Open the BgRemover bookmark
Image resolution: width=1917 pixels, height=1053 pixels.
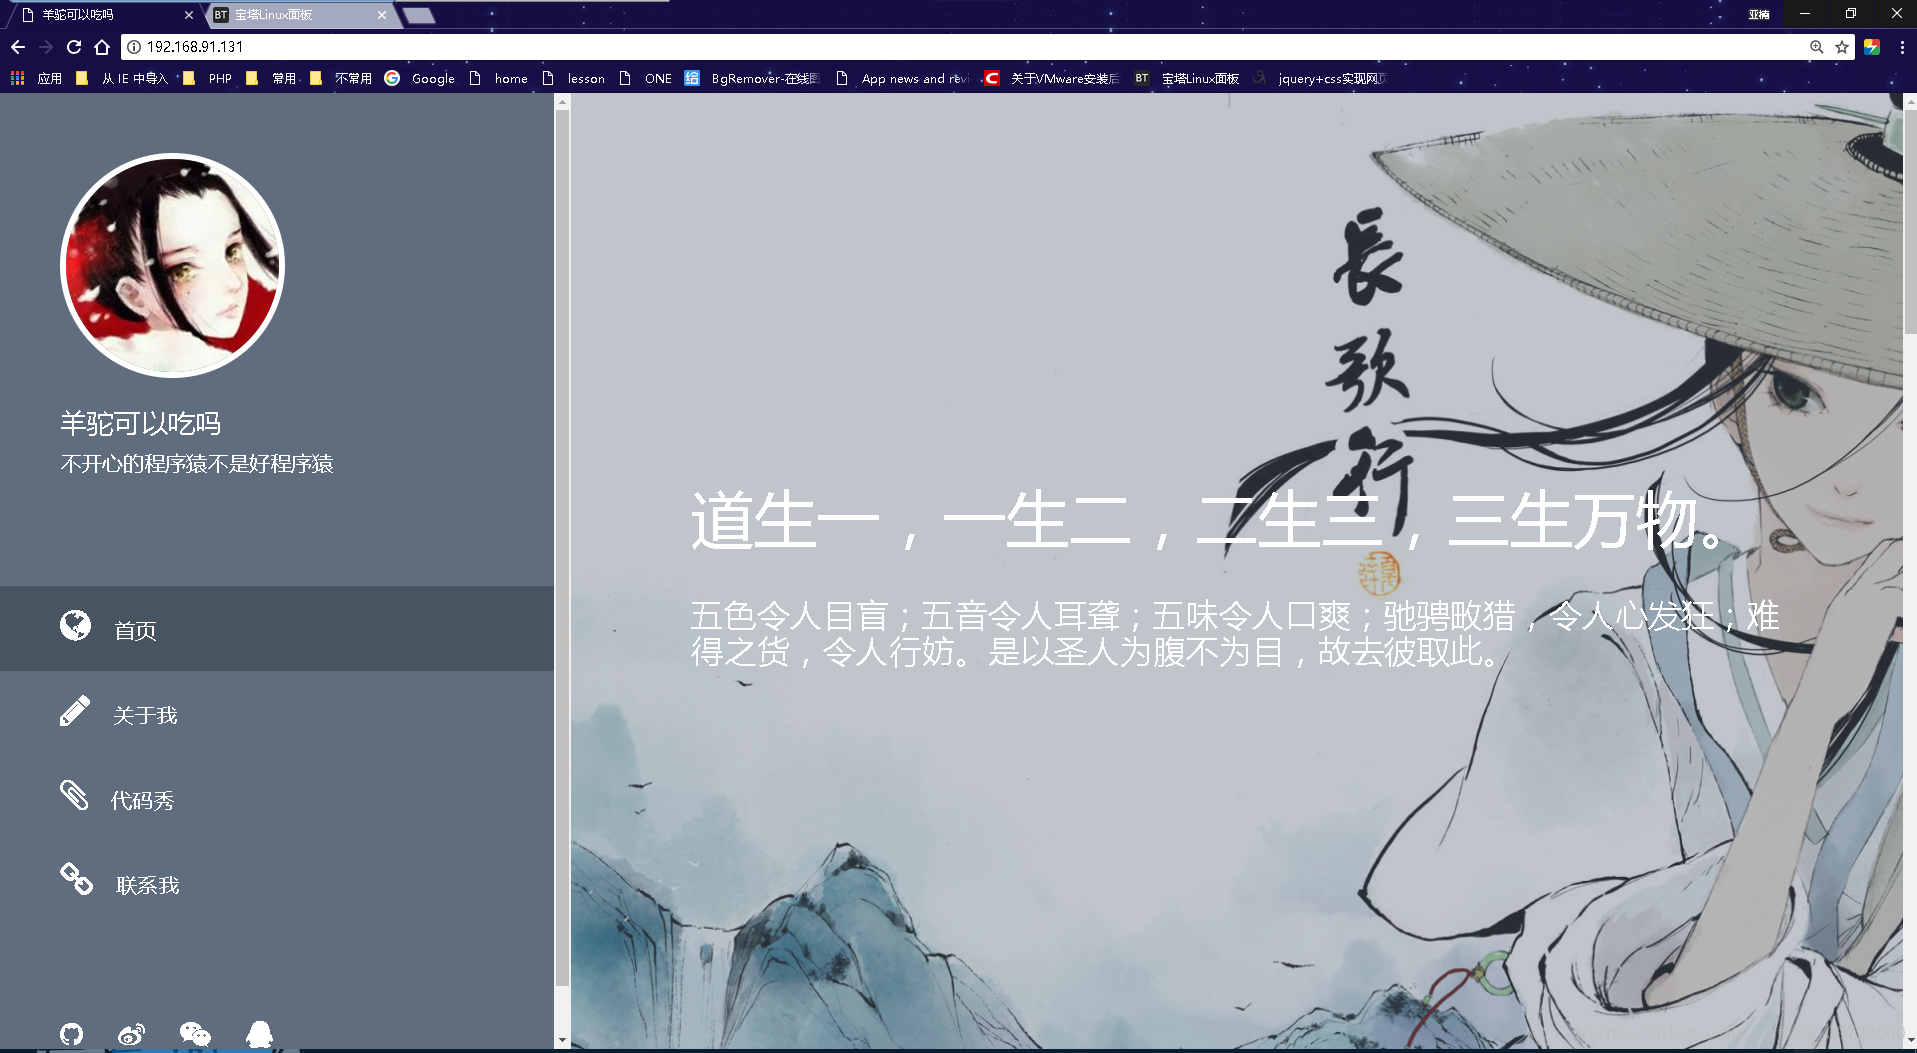(753, 78)
